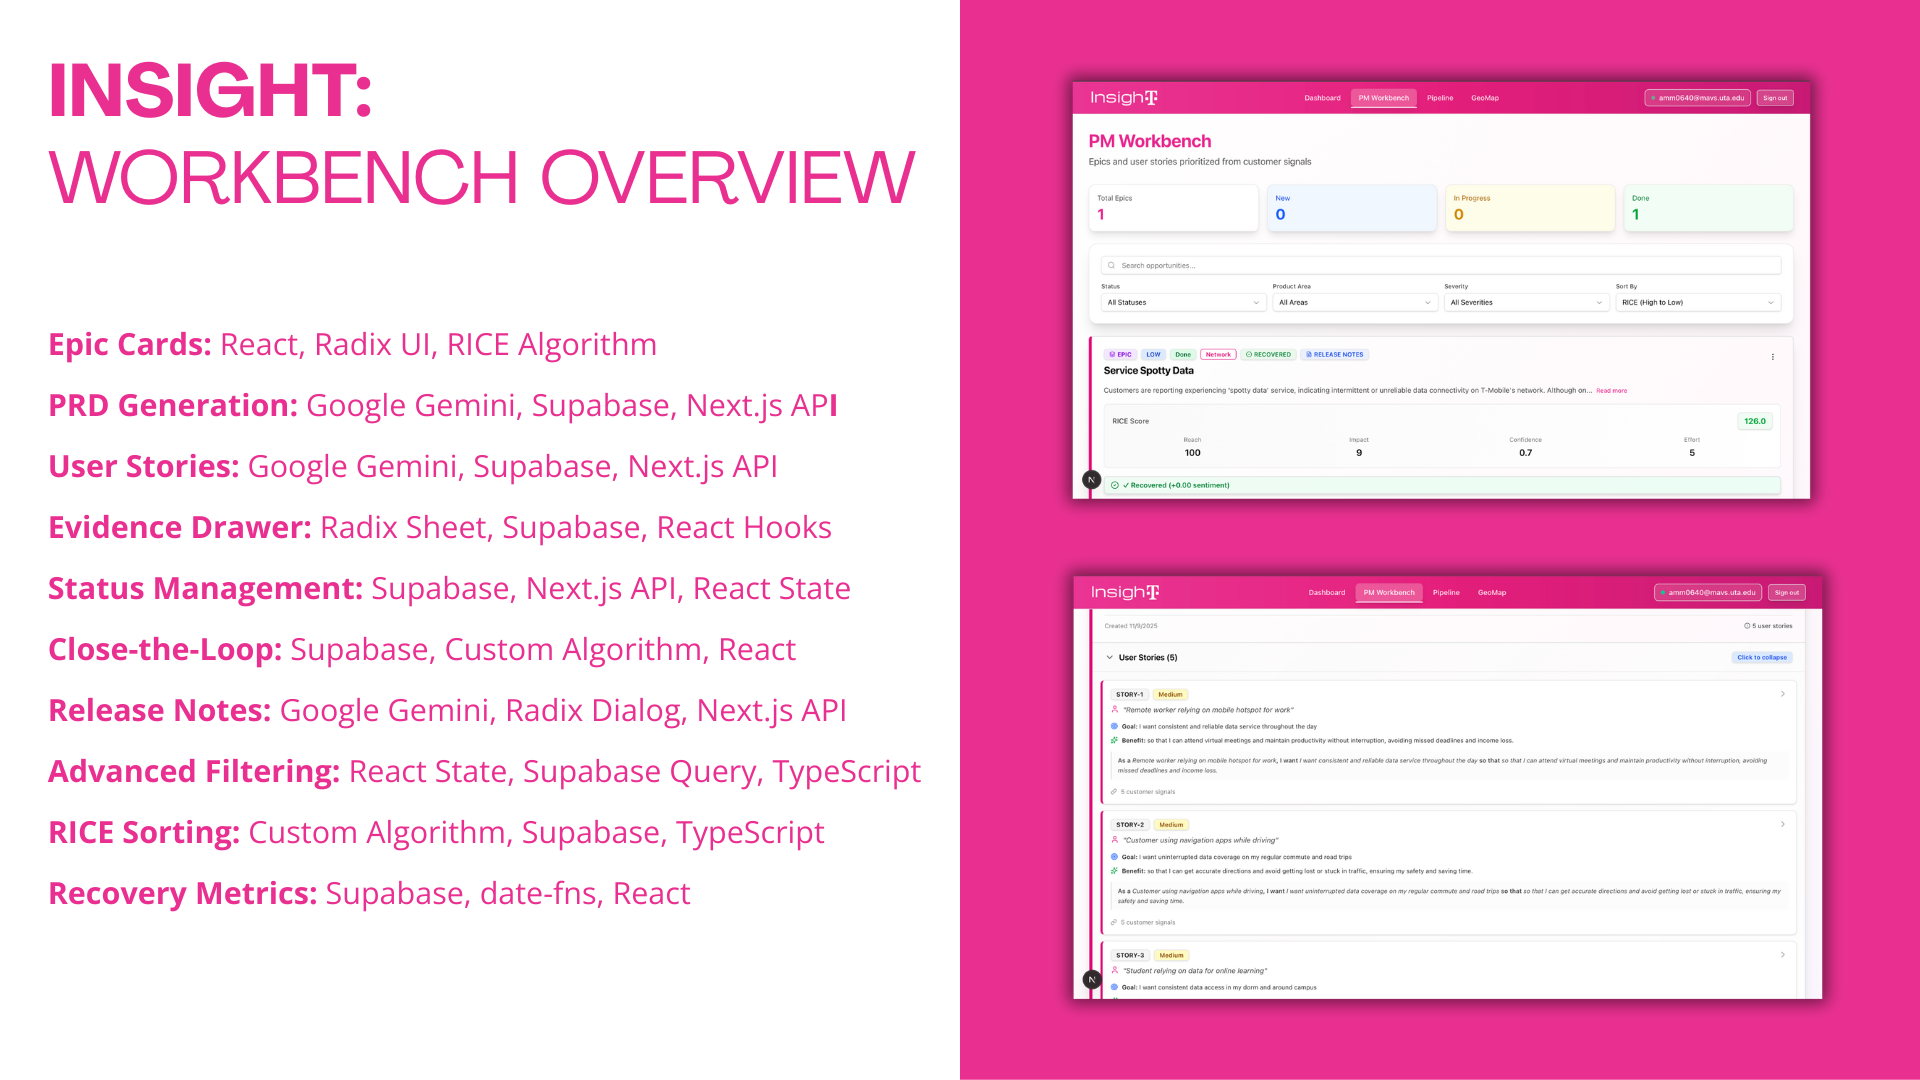Open the Sort By RICE (High to Low) dropdown
The width and height of the screenshot is (1920, 1080).
point(1697,302)
